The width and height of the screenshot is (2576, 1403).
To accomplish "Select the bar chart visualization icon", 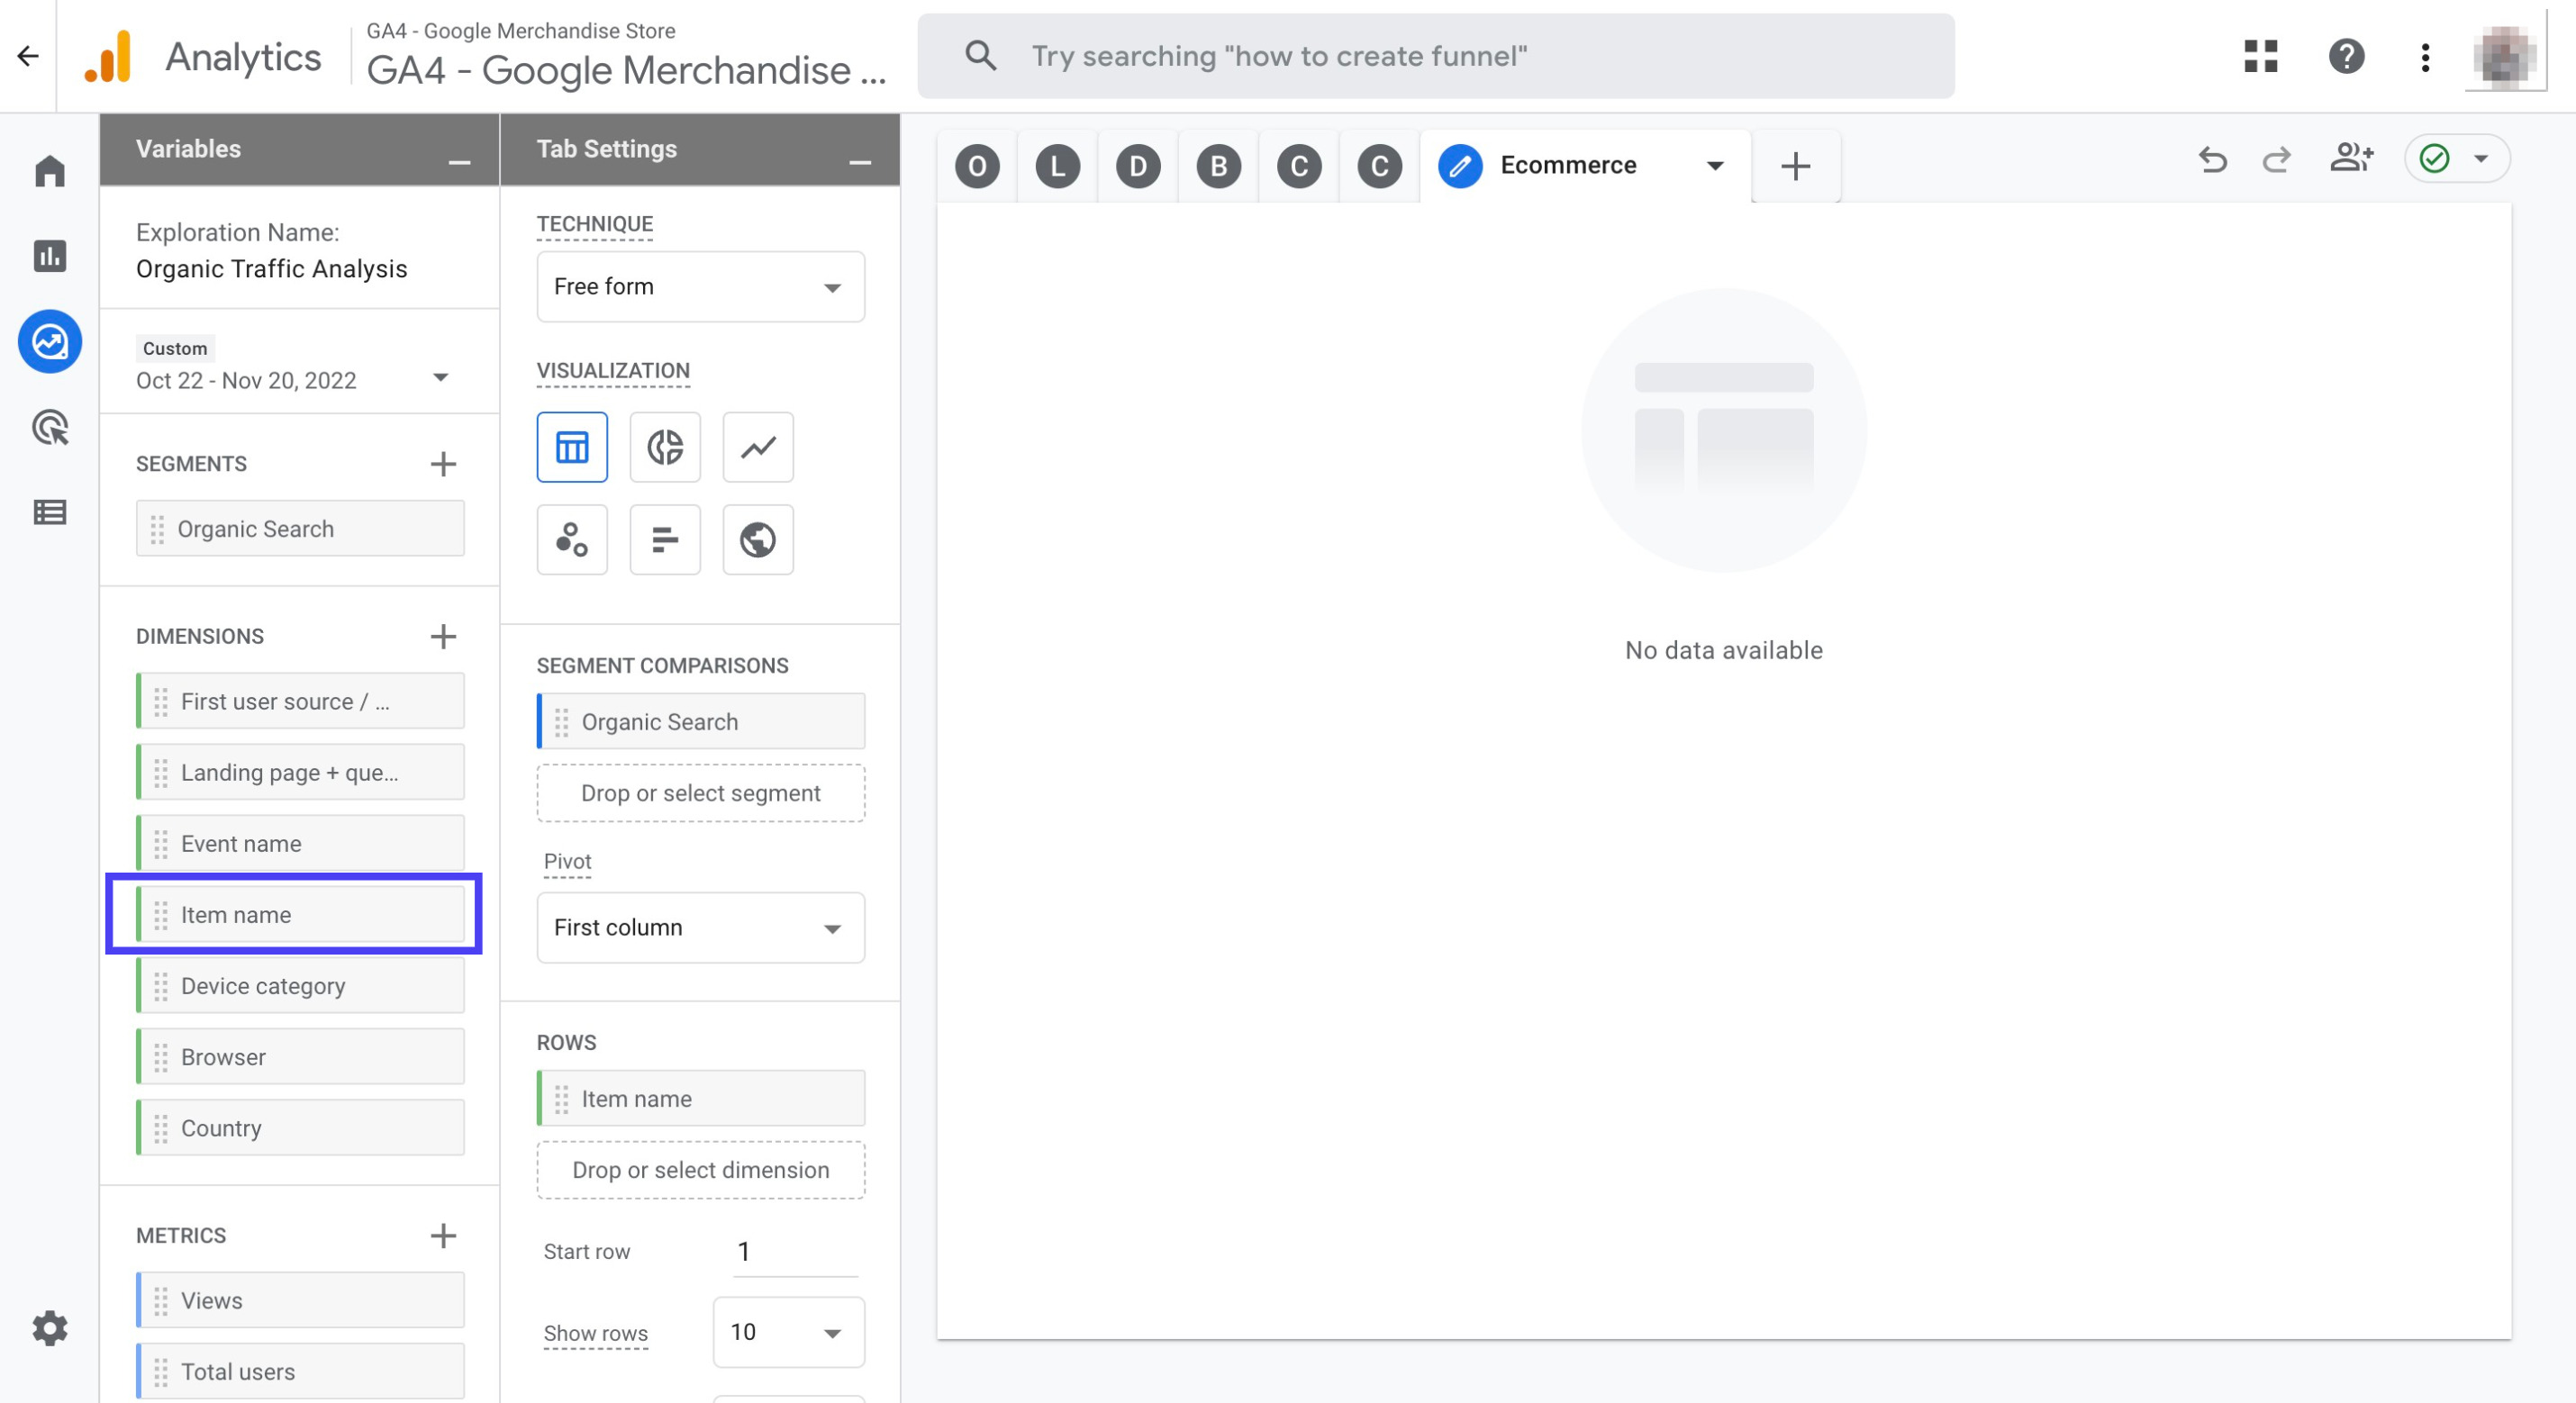I will [665, 539].
